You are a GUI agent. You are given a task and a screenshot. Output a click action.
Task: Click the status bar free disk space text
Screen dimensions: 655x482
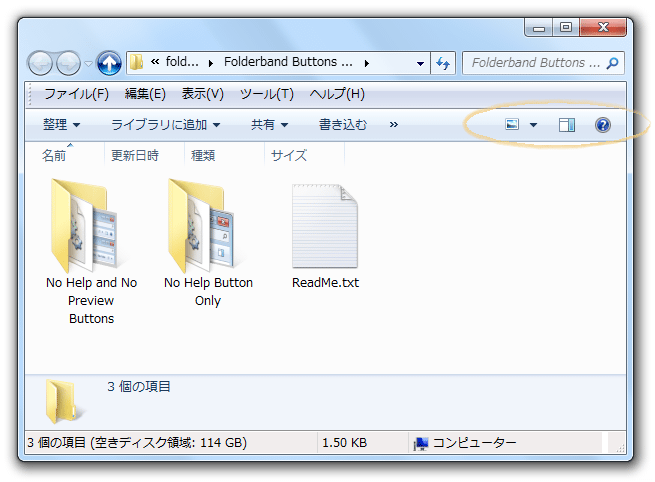click(137, 442)
